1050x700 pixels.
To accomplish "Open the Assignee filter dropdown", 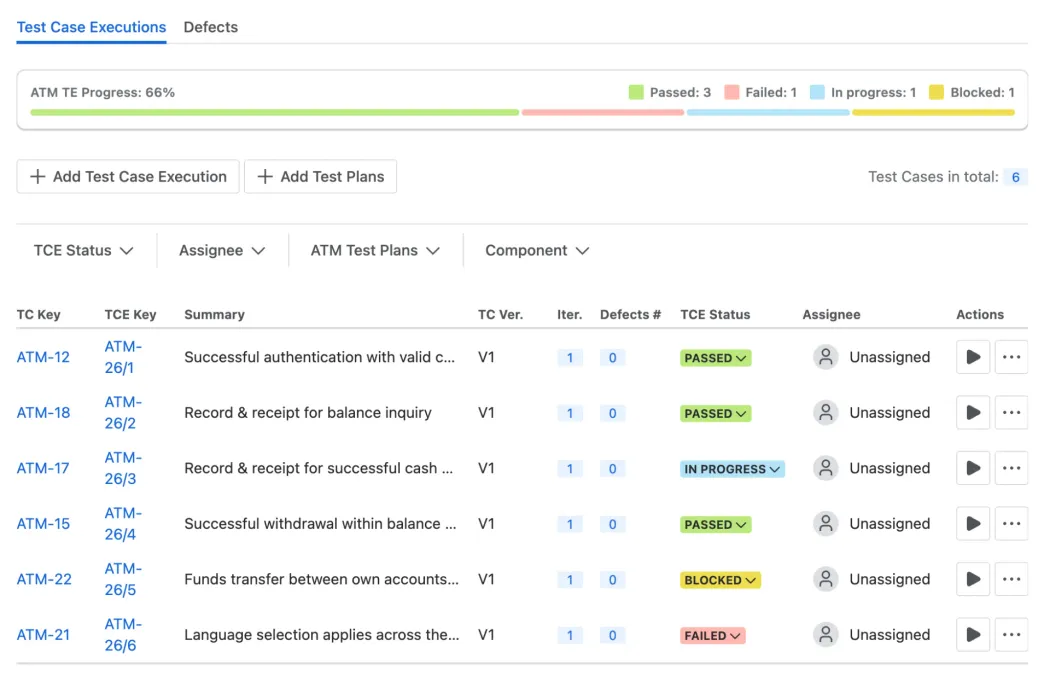I will (222, 251).
